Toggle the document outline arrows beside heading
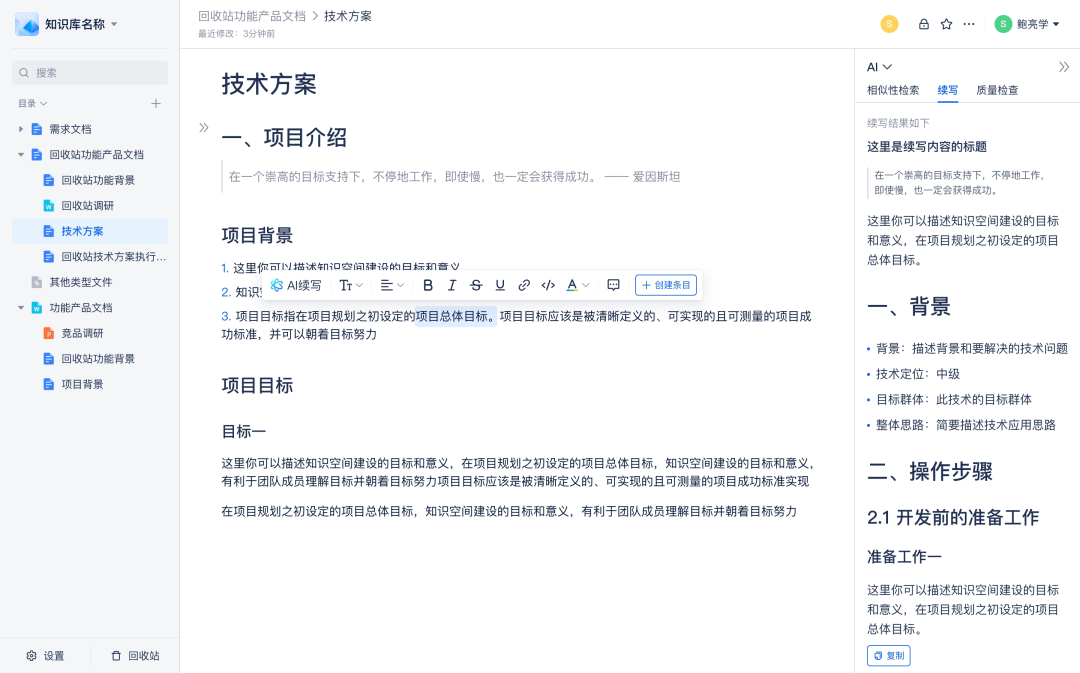This screenshot has height=673, width=1080. (204, 127)
